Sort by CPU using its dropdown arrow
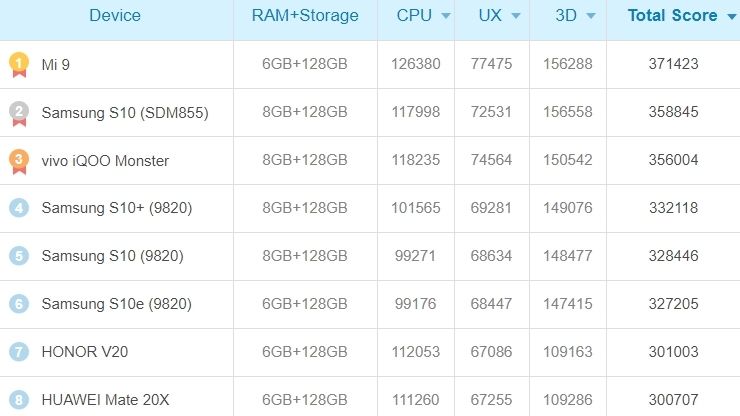This screenshot has height=416, width=740. [x=446, y=16]
